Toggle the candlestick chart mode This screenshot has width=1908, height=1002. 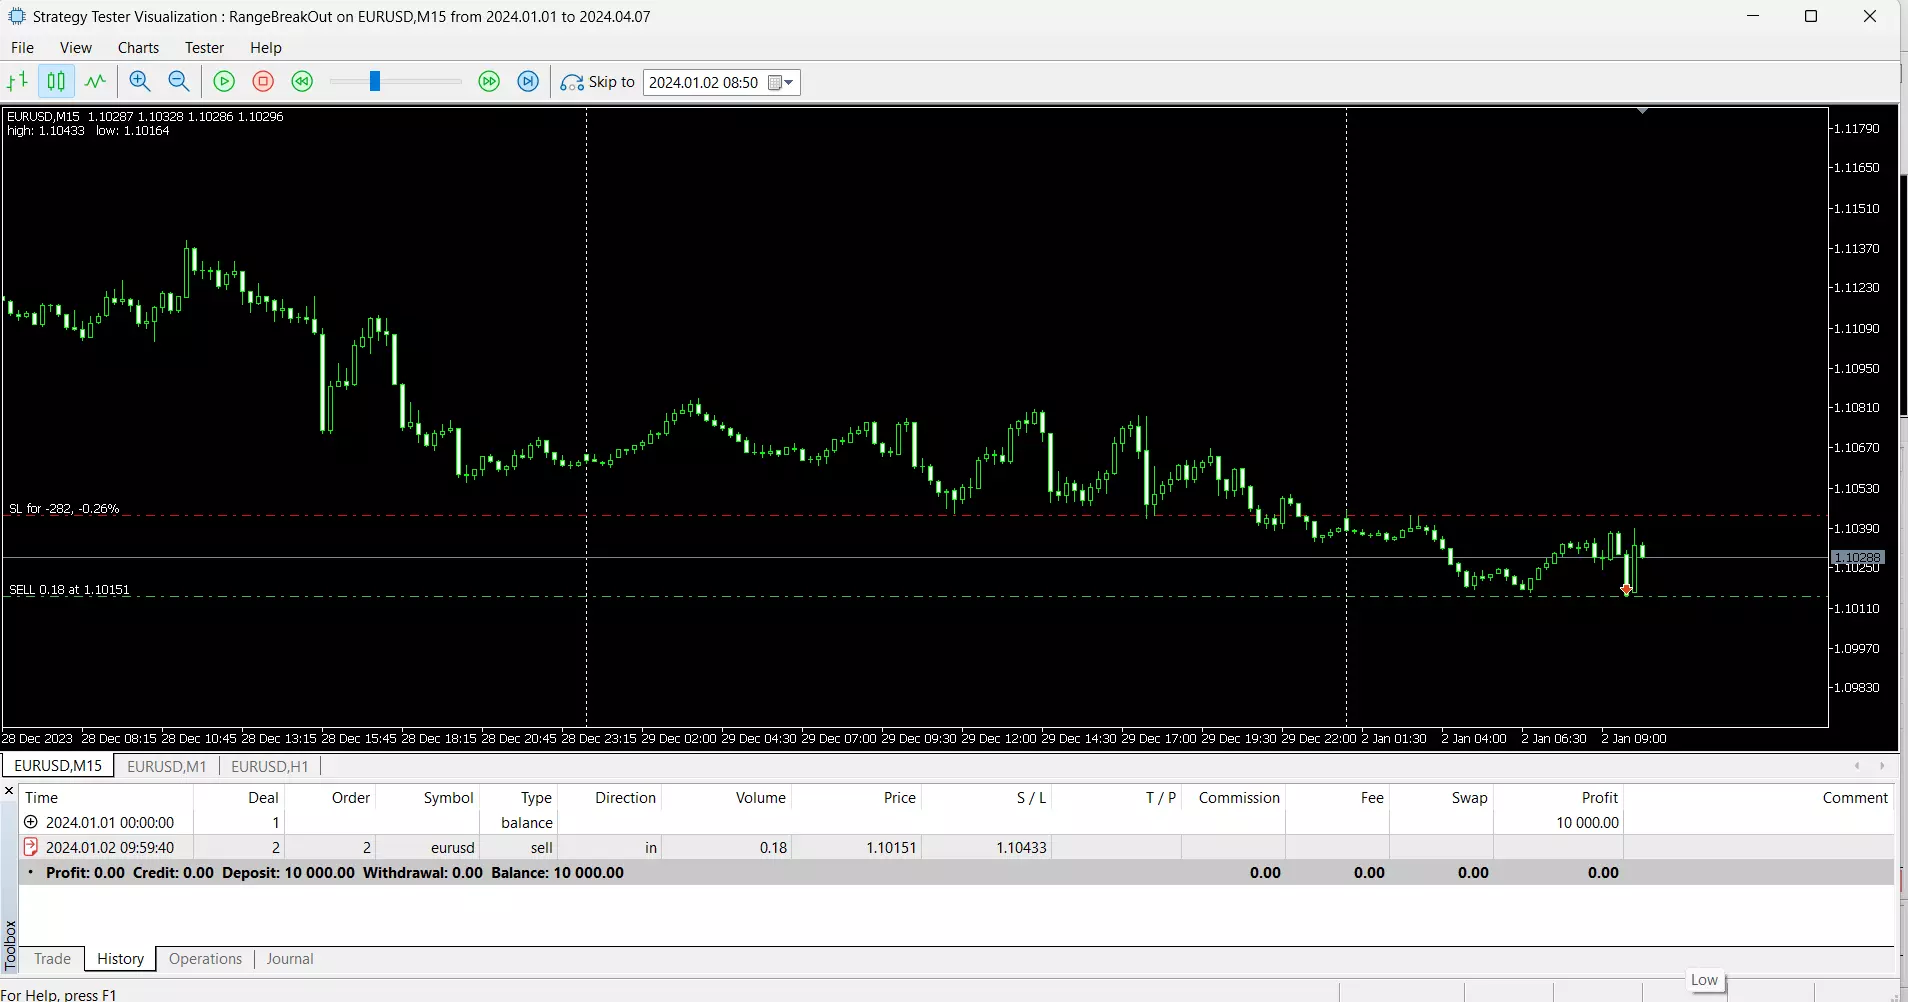pyautogui.click(x=57, y=82)
